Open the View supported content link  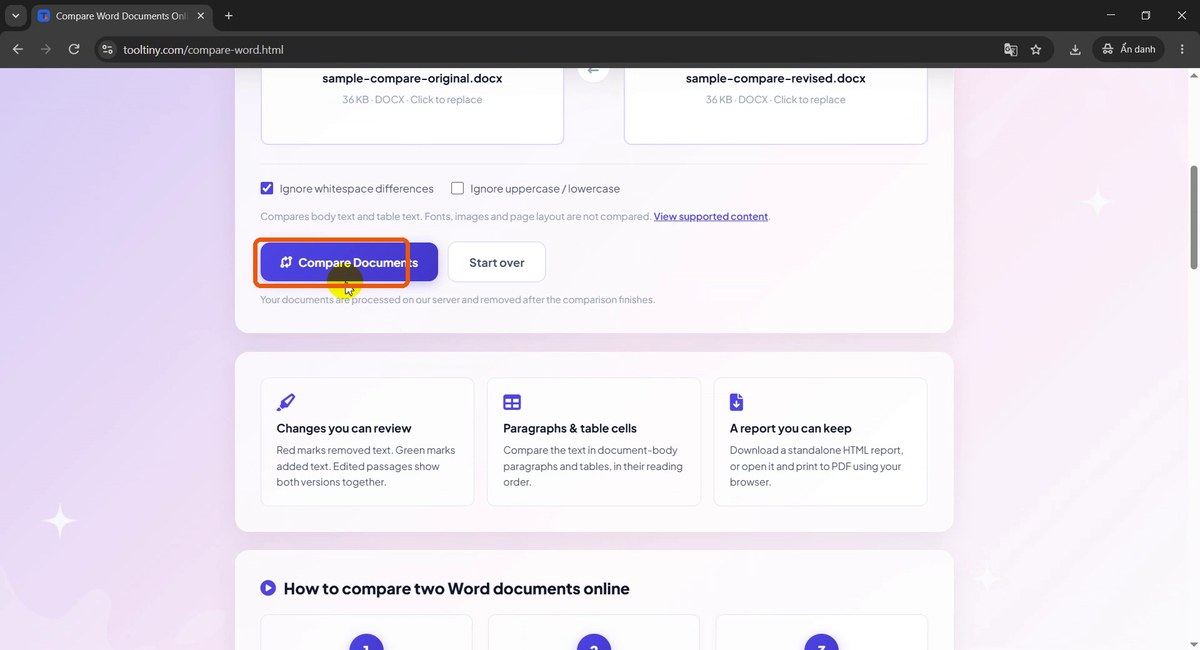click(x=711, y=216)
